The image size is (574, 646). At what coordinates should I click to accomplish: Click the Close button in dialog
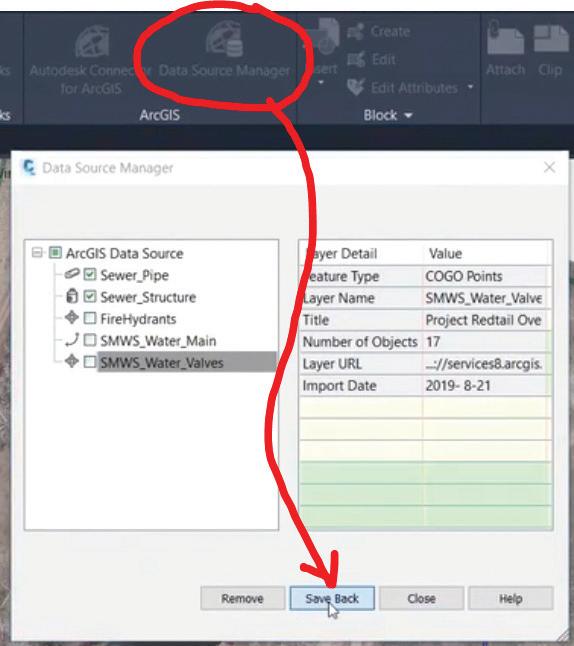click(422, 598)
